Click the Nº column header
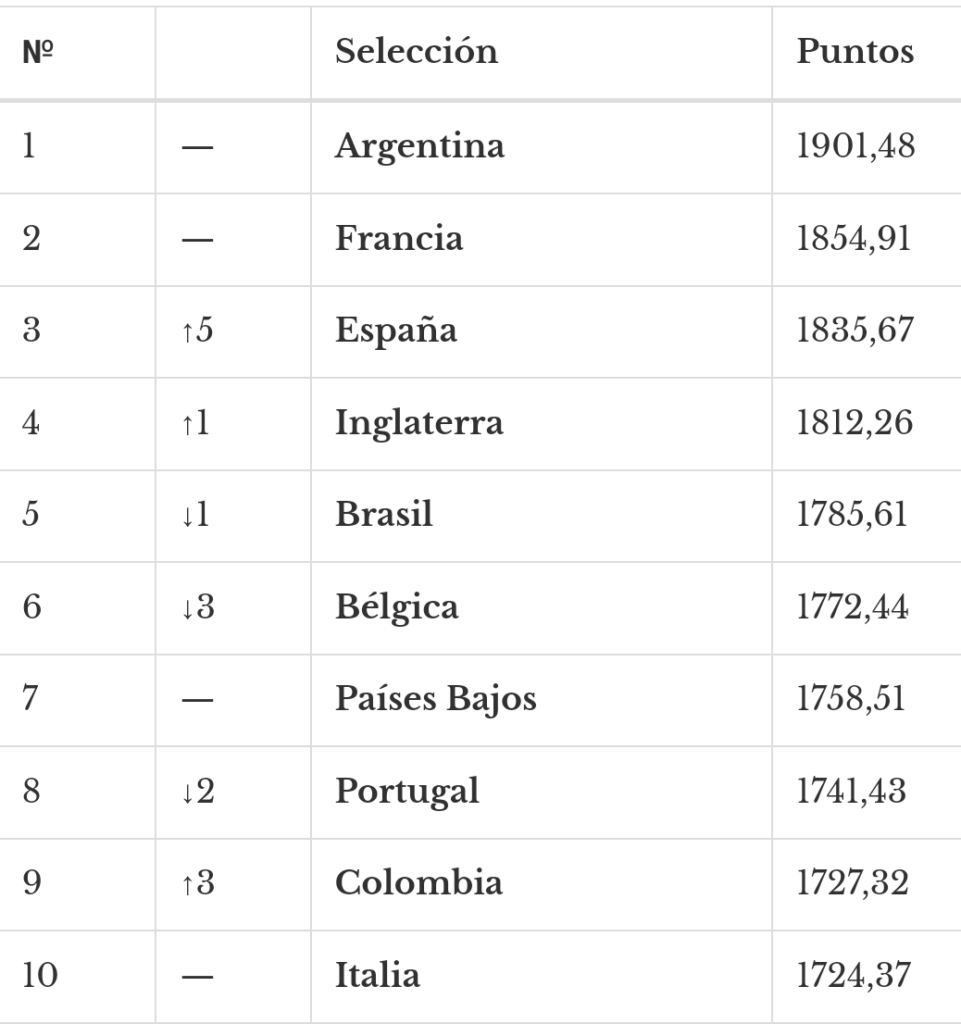The image size is (961, 1024). point(38,52)
